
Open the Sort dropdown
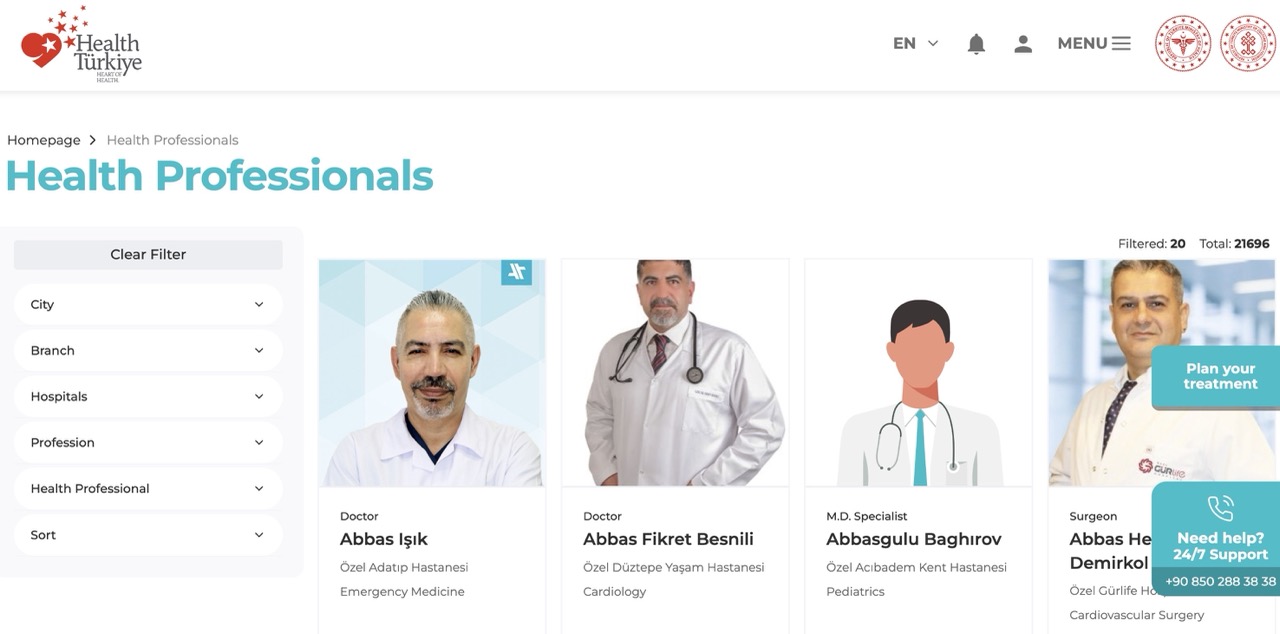[148, 535]
